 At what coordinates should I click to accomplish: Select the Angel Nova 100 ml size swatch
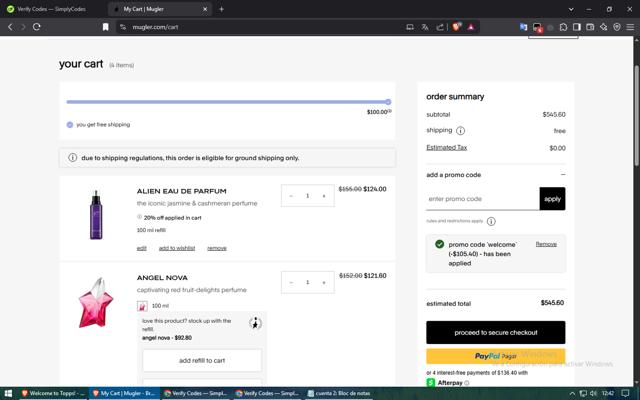click(x=142, y=306)
